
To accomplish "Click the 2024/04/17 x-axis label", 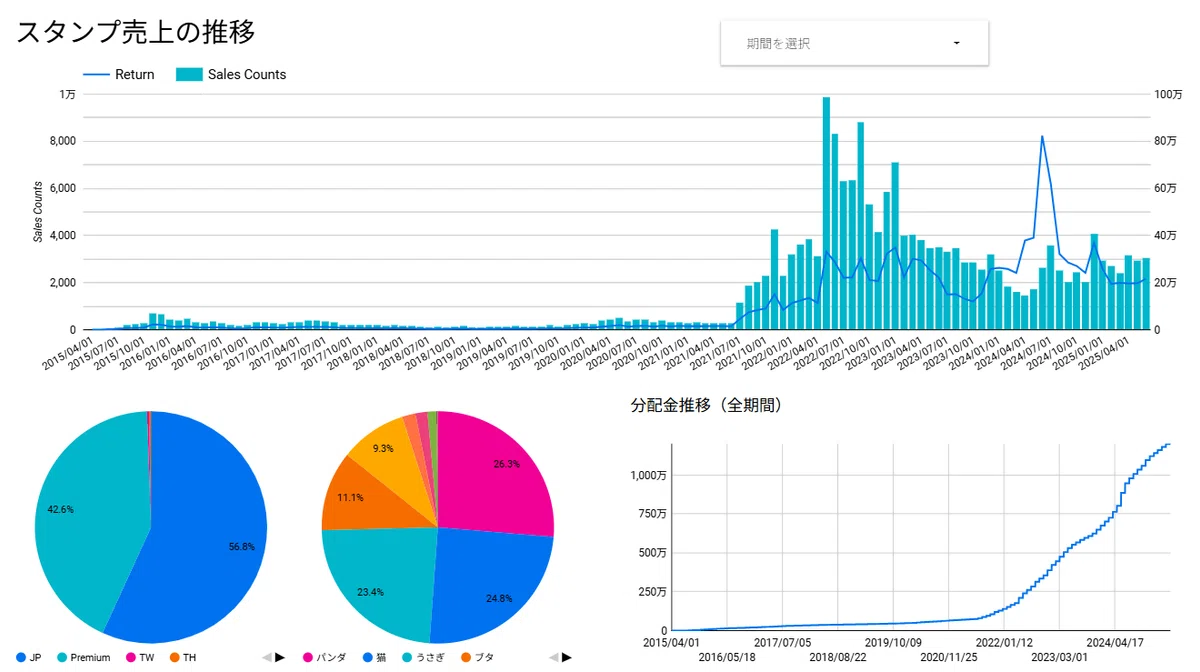I will 1114,642.
